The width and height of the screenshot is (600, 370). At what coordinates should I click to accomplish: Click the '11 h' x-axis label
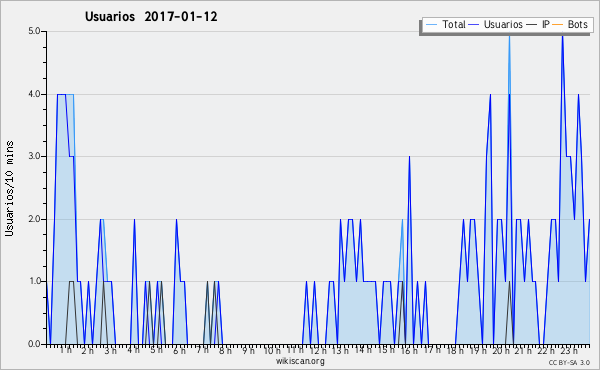coord(295,350)
